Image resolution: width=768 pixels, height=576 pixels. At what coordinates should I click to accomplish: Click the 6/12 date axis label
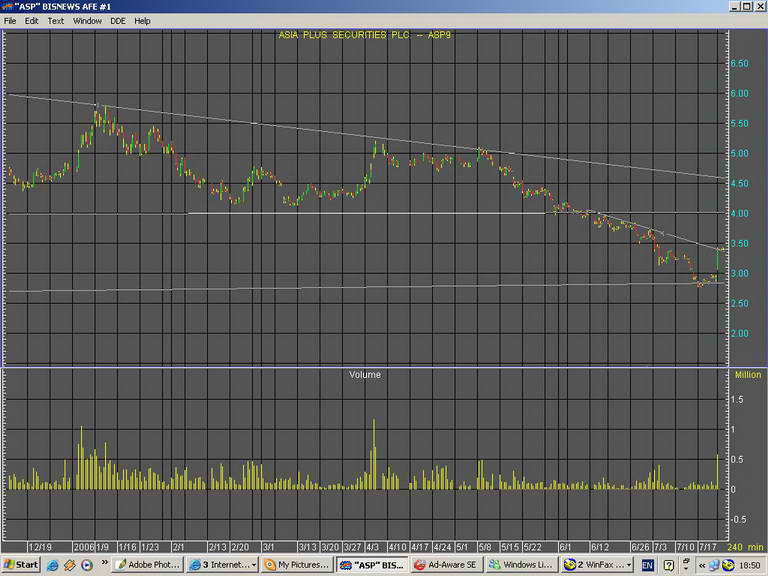click(600, 547)
